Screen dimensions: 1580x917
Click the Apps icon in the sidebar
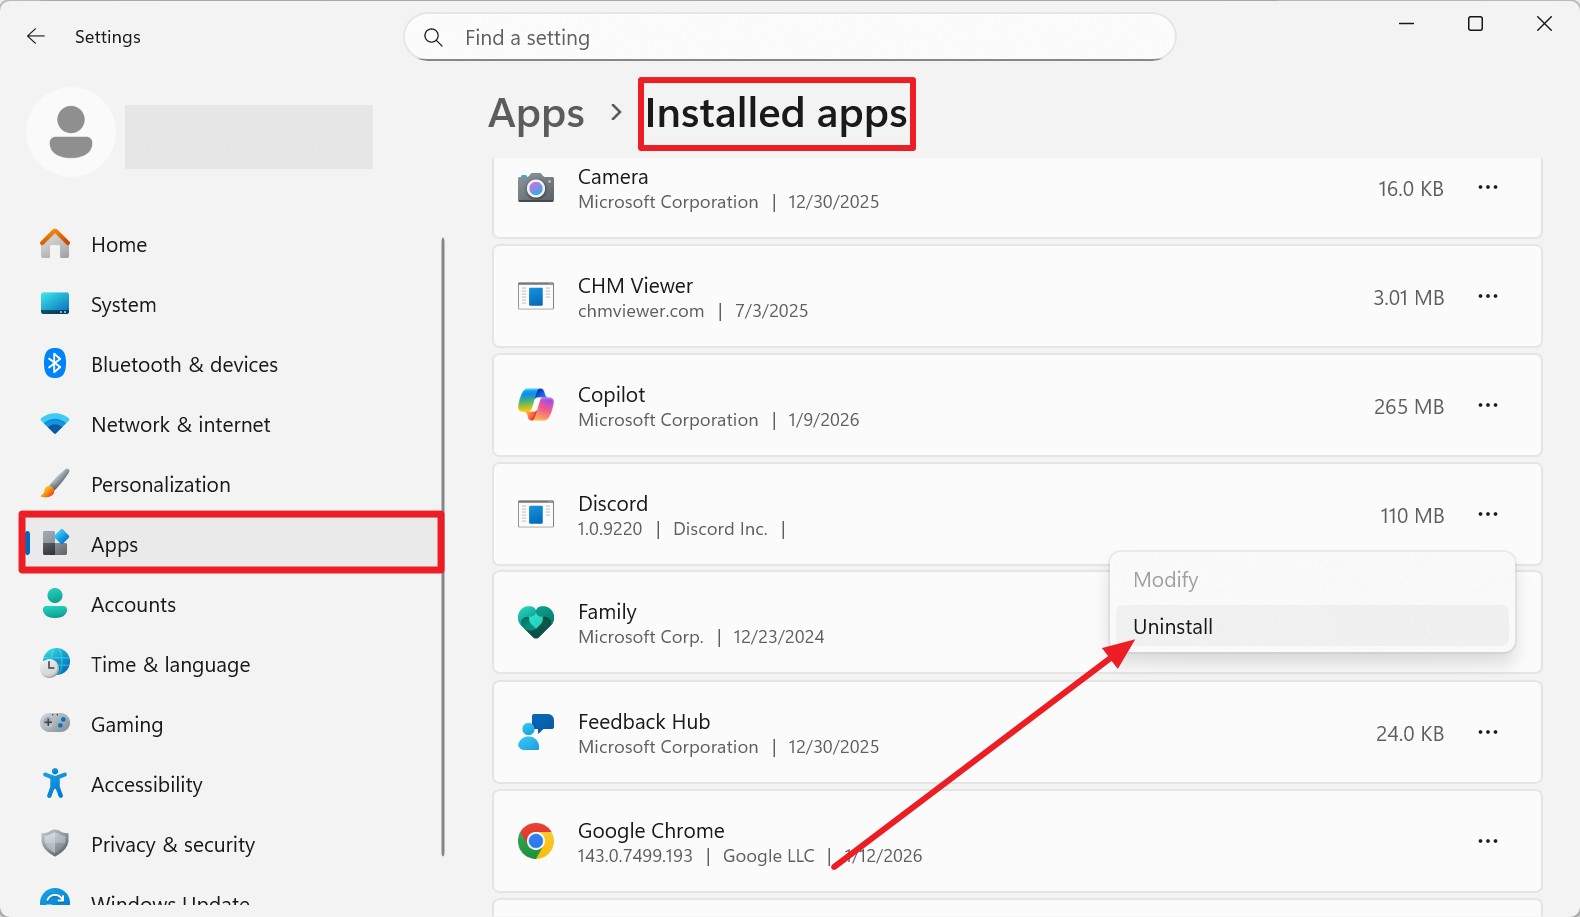click(x=55, y=543)
